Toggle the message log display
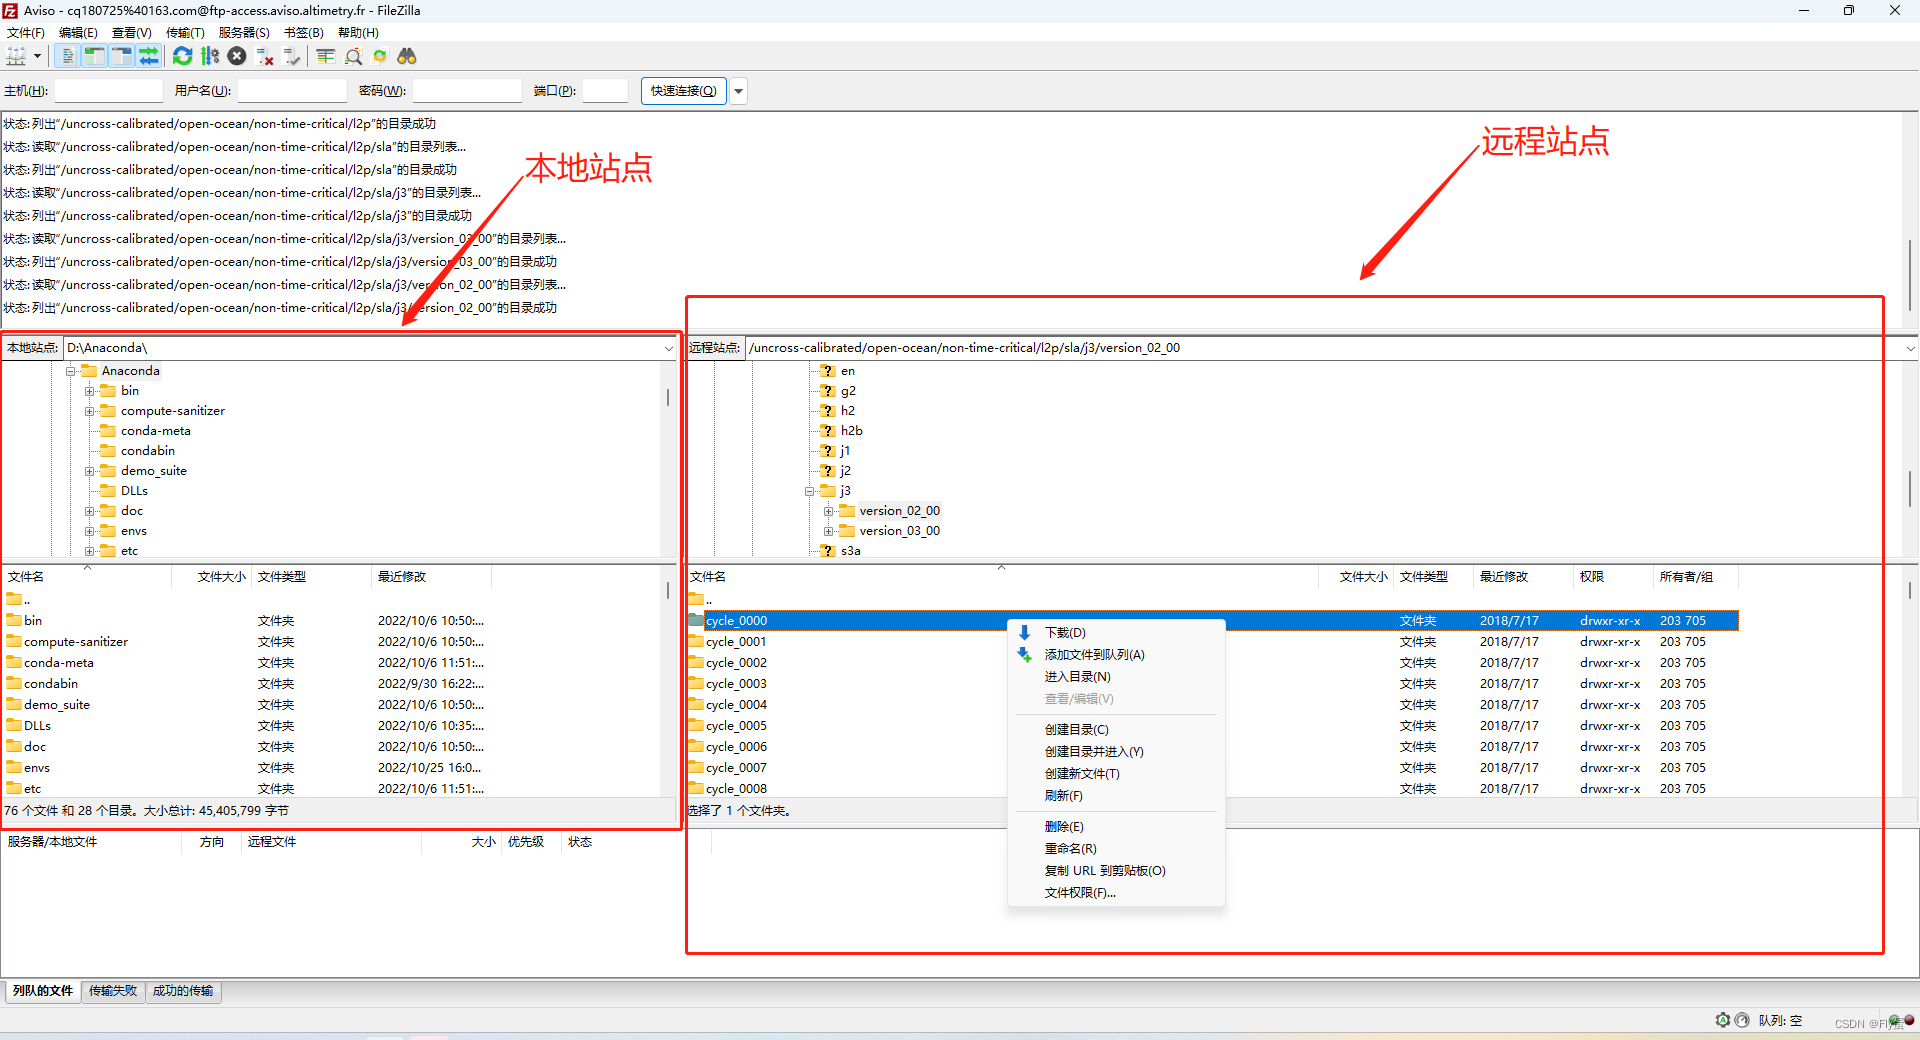1920x1040 pixels. point(68,56)
